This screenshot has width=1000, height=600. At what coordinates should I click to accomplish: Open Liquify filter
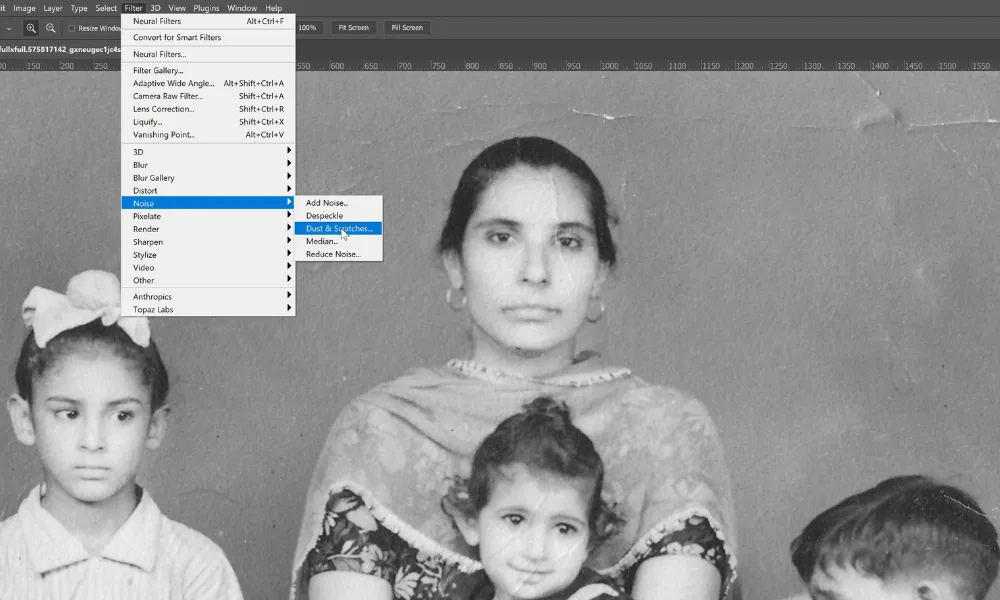pyautogui.click(x=208, y=122)
